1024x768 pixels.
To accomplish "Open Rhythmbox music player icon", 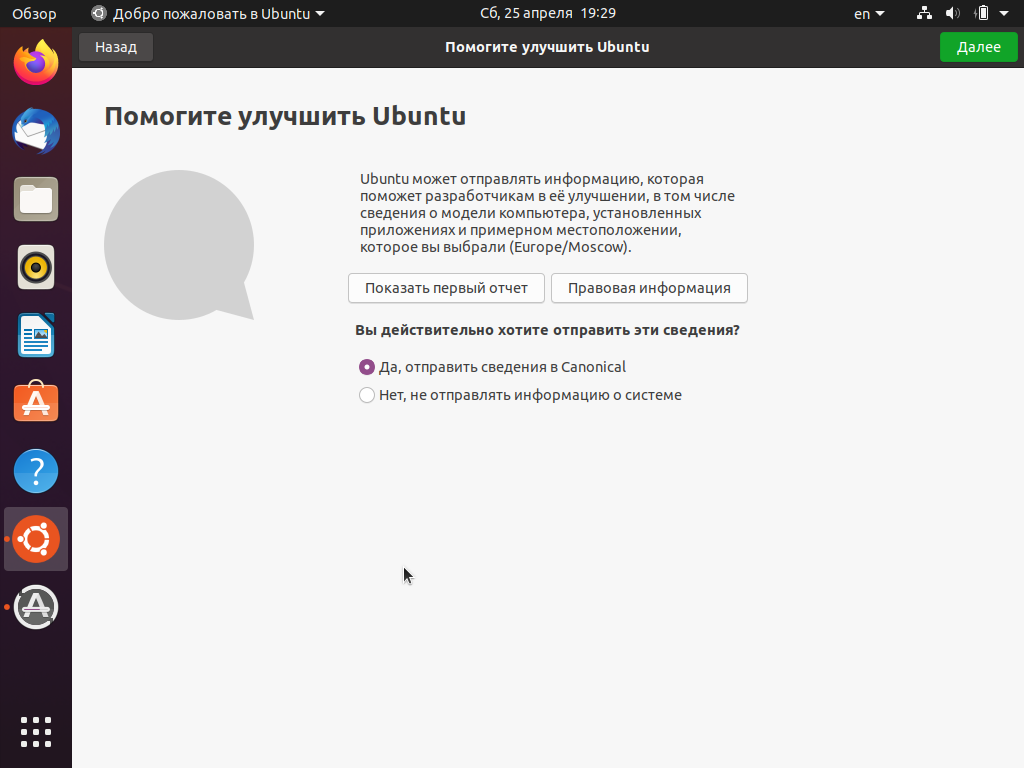I will tap(36, 267).
